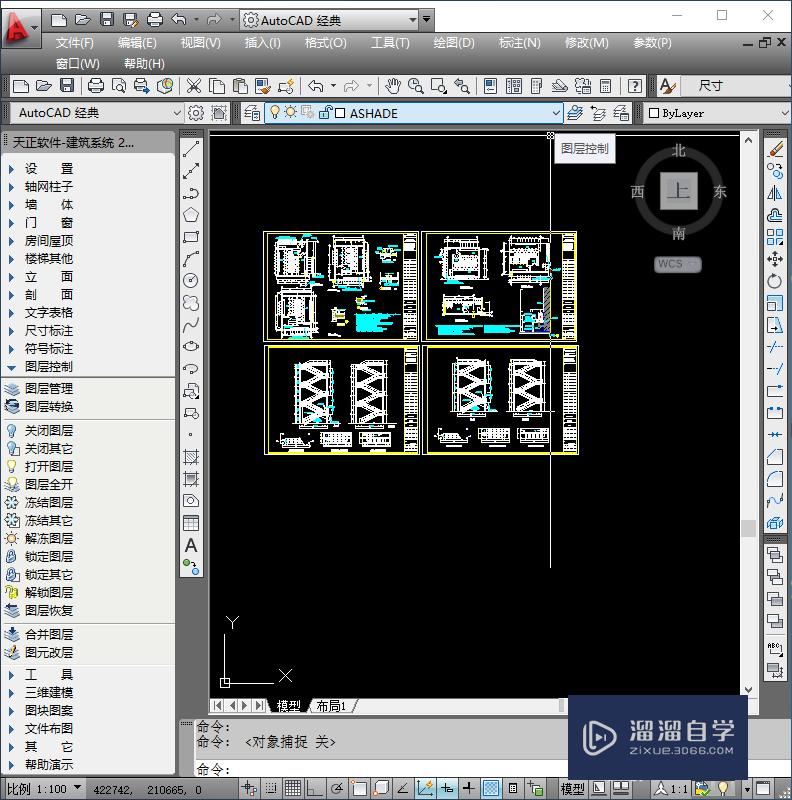Screen dimensions: 792x800
Task: Switch to the 布局1 layout tab
Action: [x=331, y=706]
